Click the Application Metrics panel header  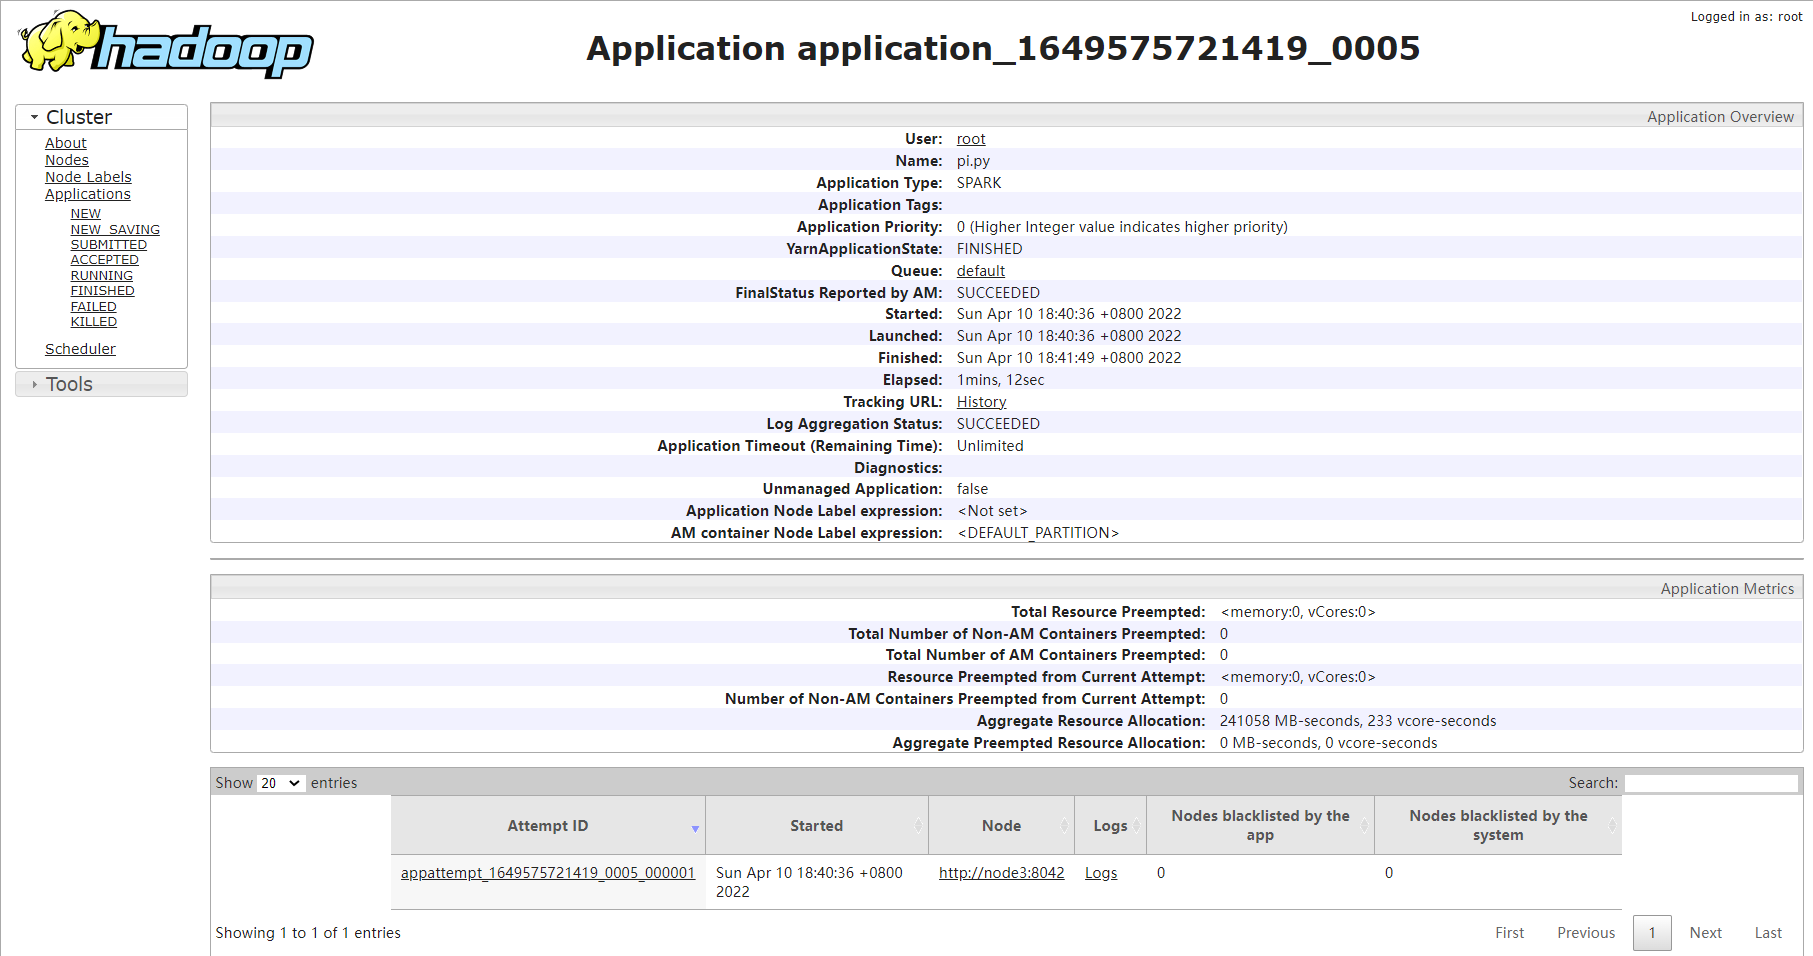(1007, 588)
